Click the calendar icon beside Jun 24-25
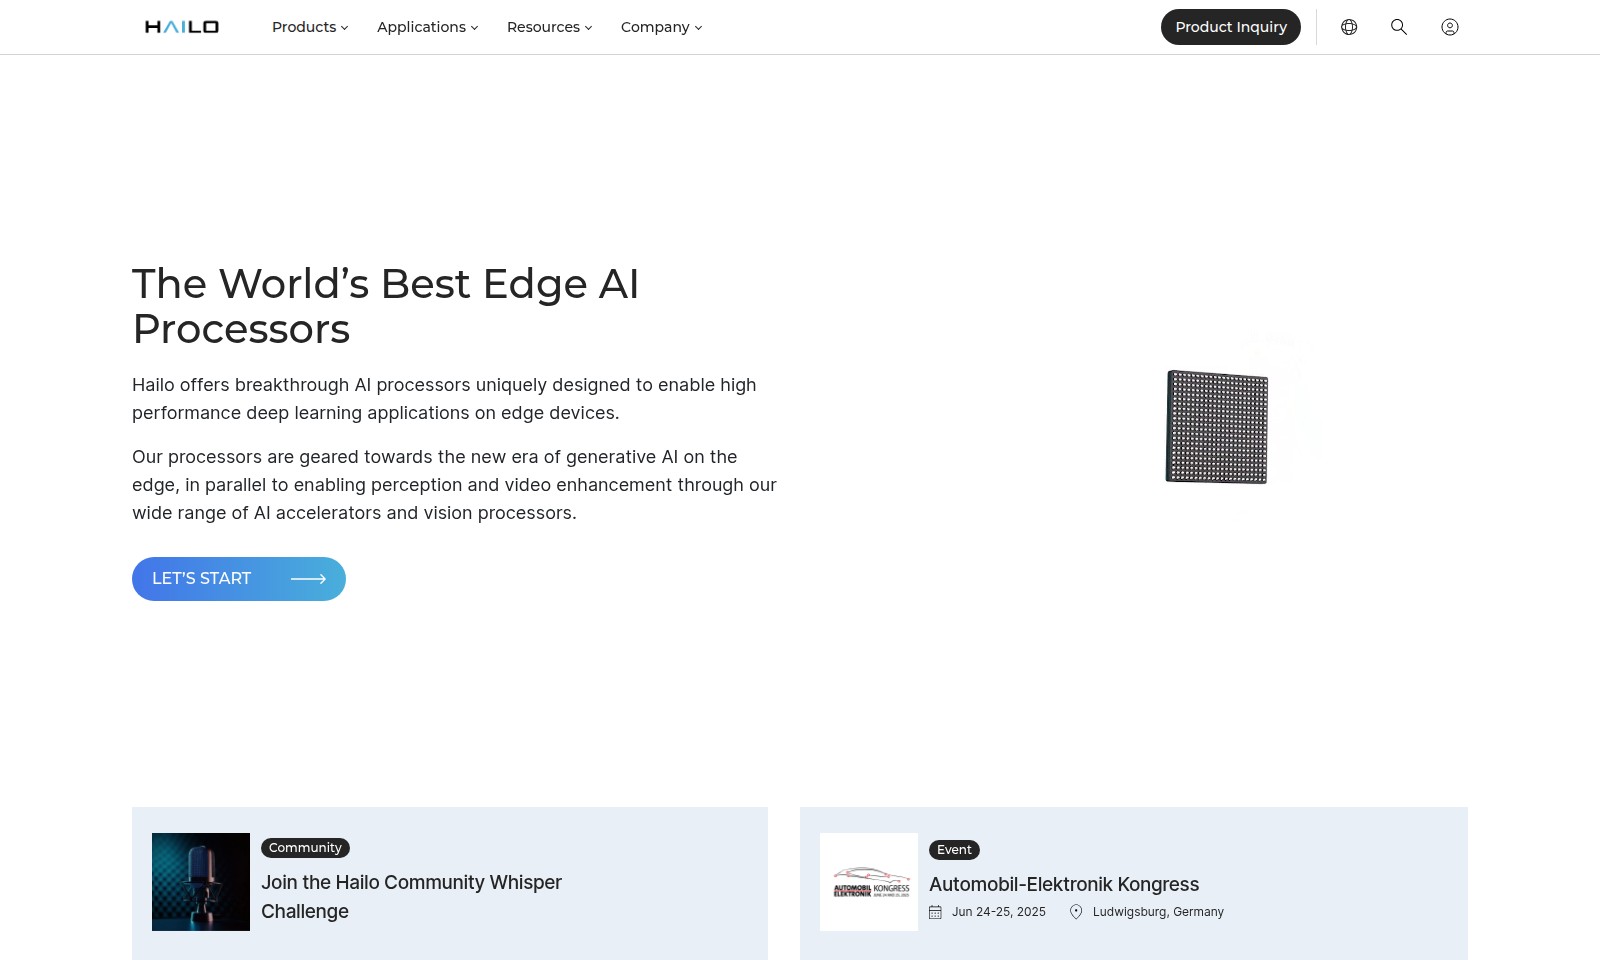 pyautogui.click(x=935, y=912)
